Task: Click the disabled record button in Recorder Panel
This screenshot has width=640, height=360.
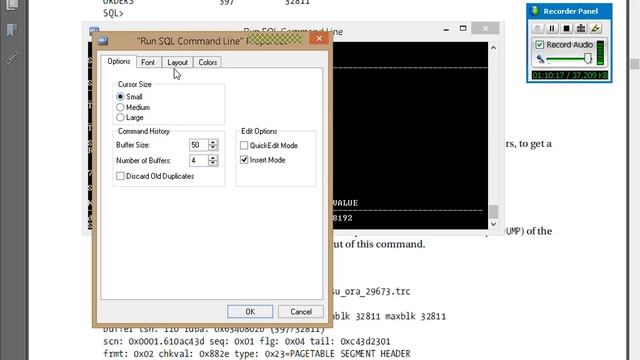Action: pyautogui.click(x=538, y=28)
